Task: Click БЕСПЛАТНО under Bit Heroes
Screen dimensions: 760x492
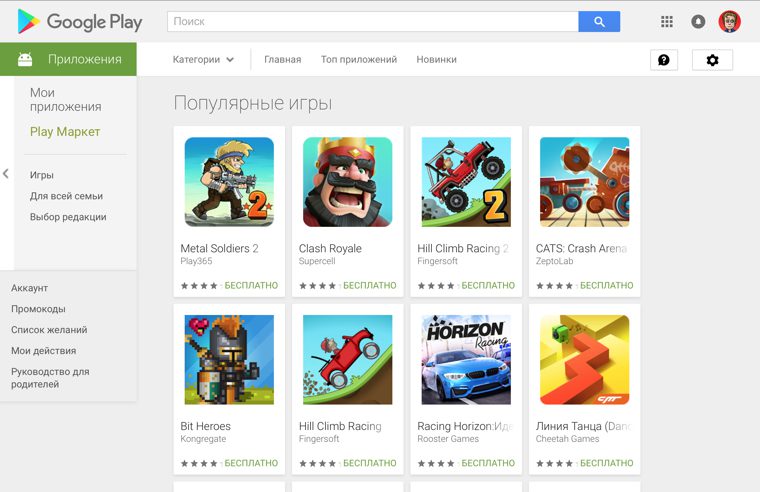Action: tap(251, 463)
